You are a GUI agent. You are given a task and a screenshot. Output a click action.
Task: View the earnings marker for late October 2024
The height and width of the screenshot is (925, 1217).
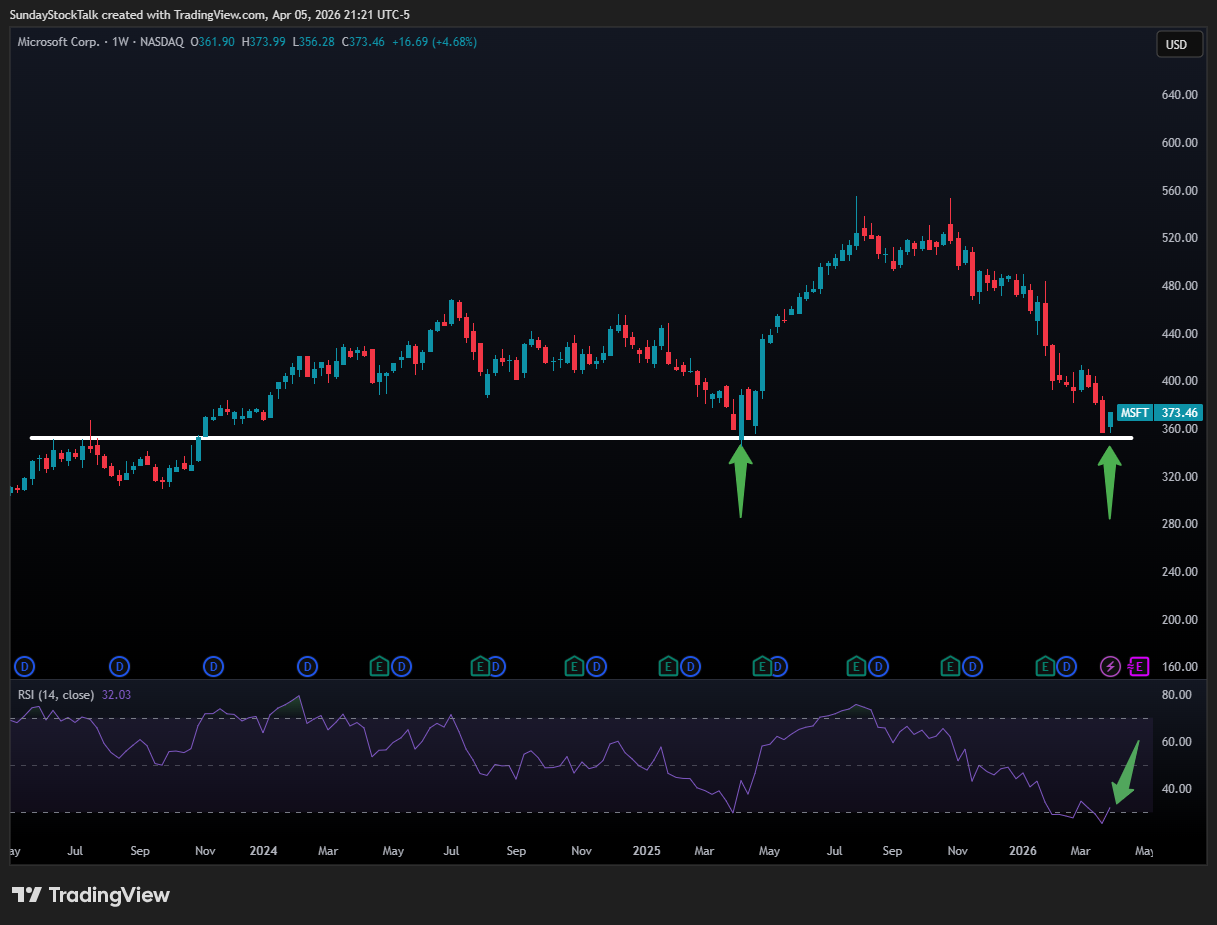[574, 666]
